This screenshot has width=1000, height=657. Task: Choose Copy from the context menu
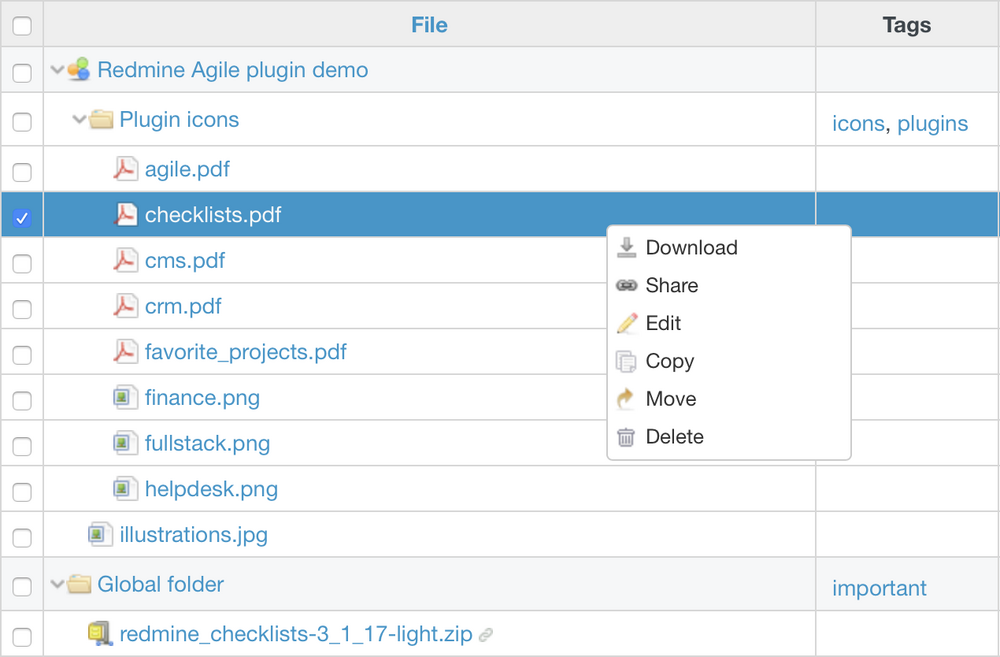tap(669, 361)
